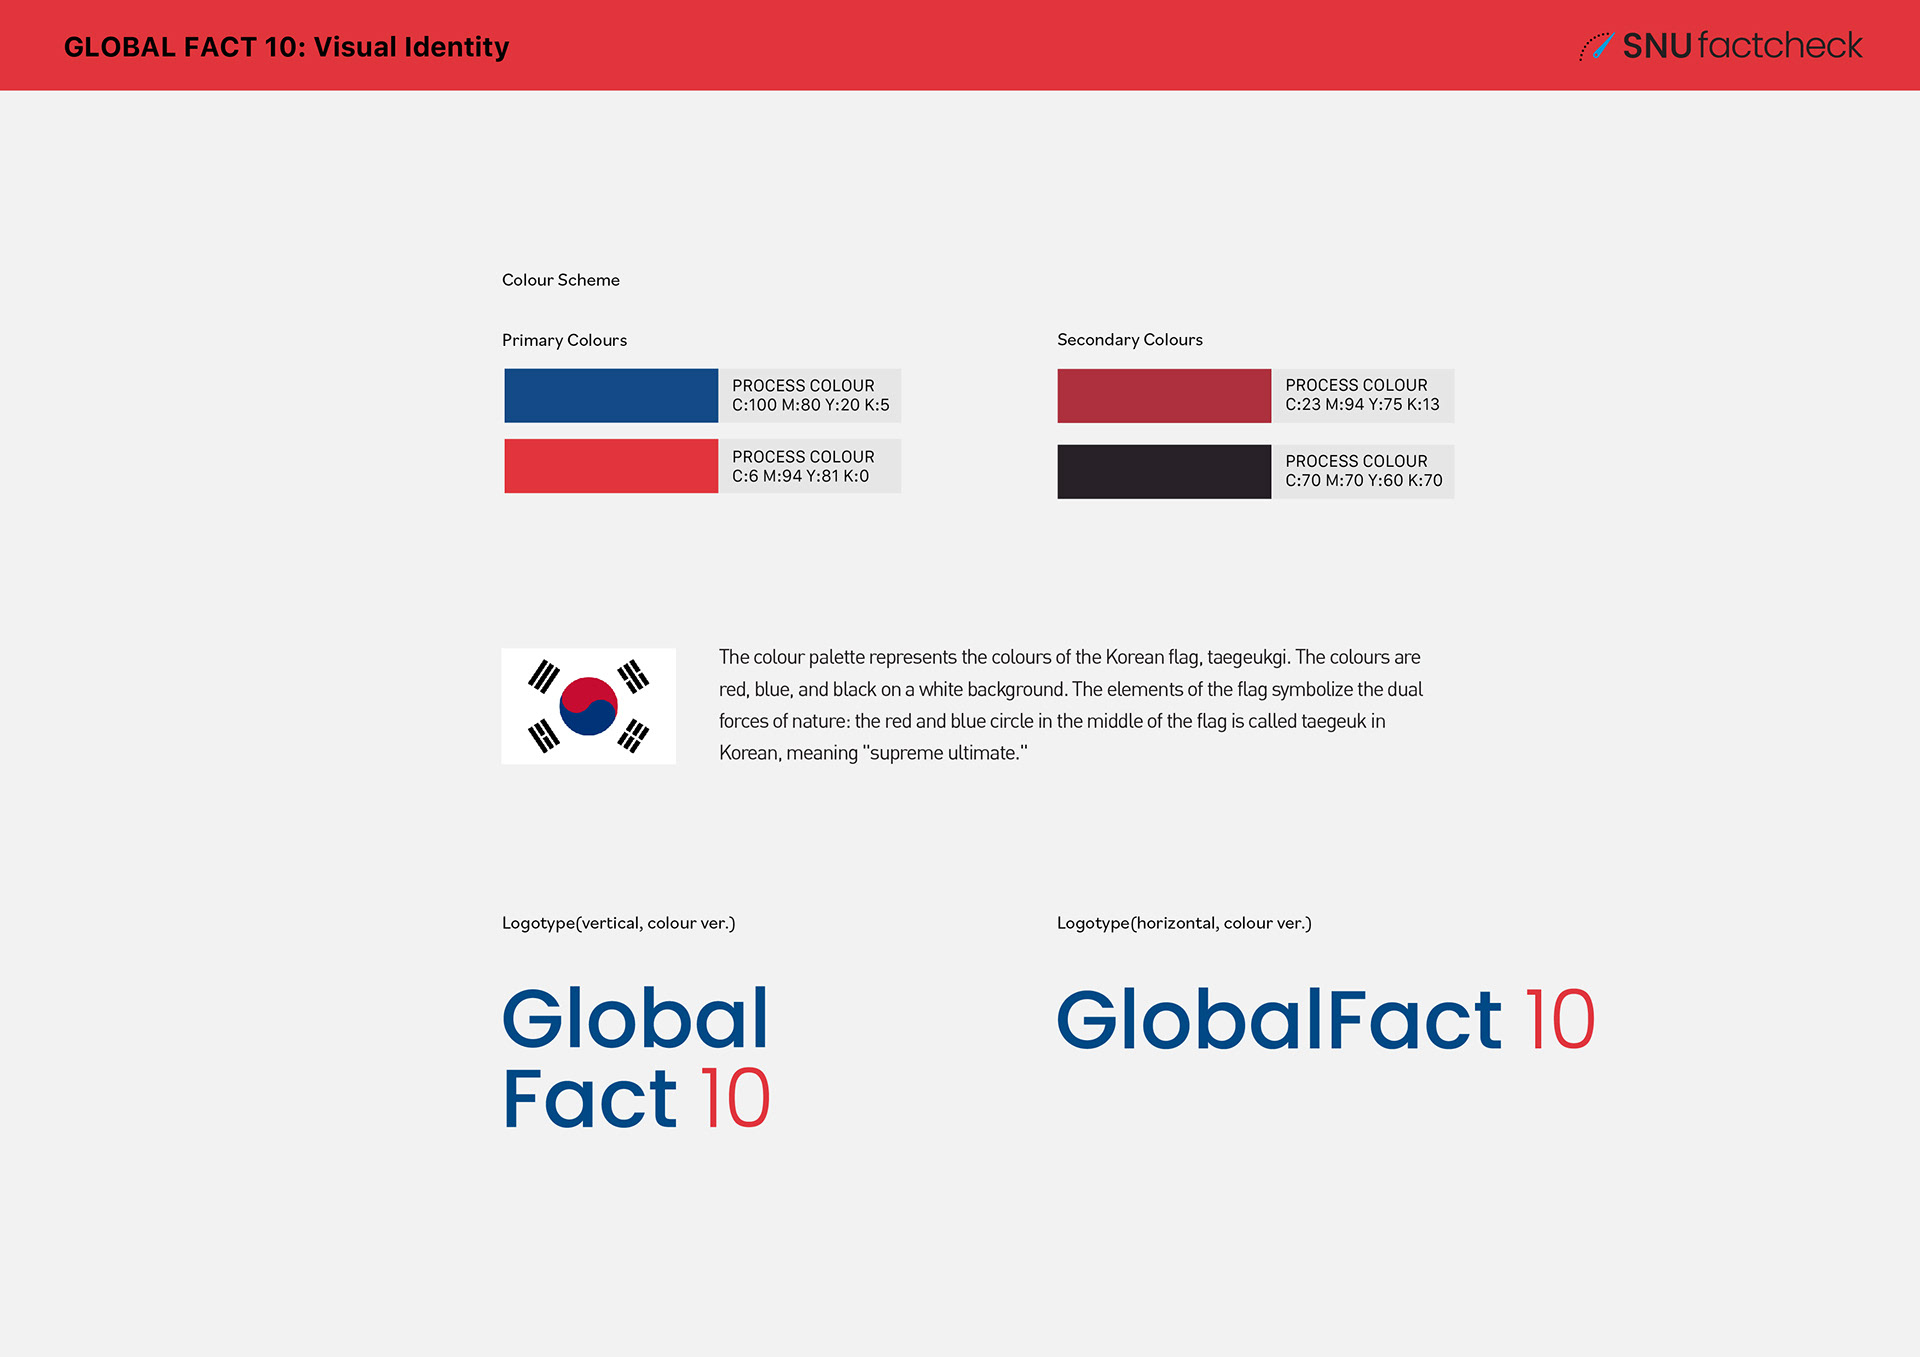Click the horizontal GlobalFact 10 logotype

1325,1019
